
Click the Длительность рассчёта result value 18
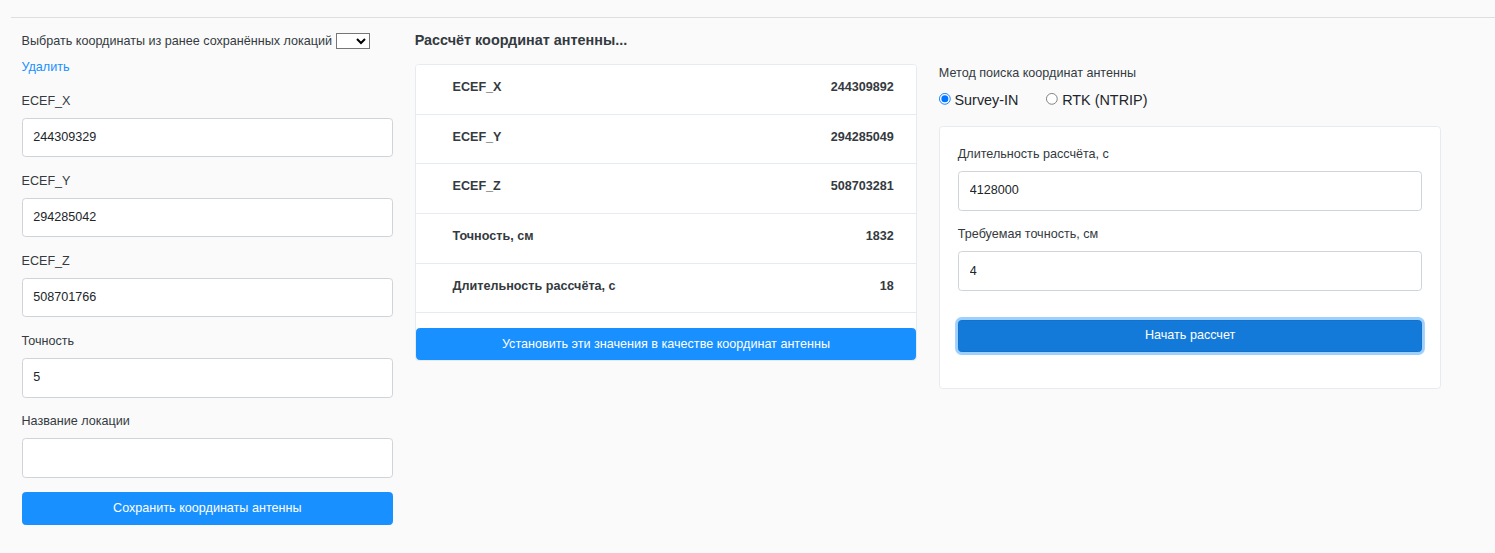(886, 286)
